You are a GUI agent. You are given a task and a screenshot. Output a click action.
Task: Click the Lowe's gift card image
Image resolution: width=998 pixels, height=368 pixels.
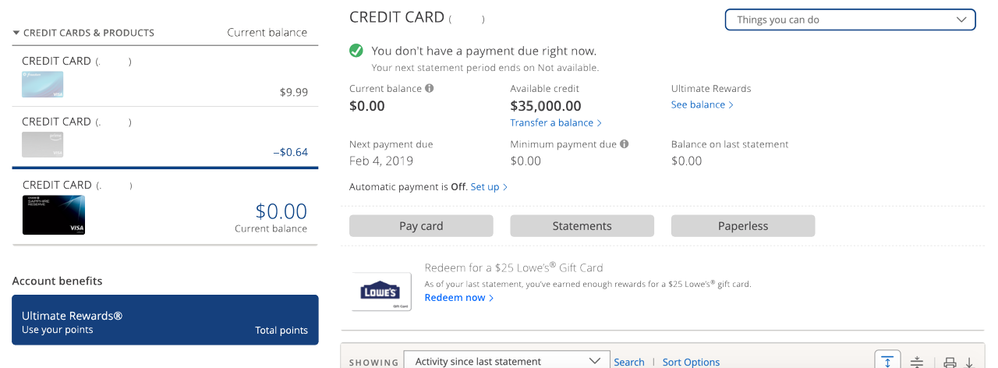[x=381, y=292]
